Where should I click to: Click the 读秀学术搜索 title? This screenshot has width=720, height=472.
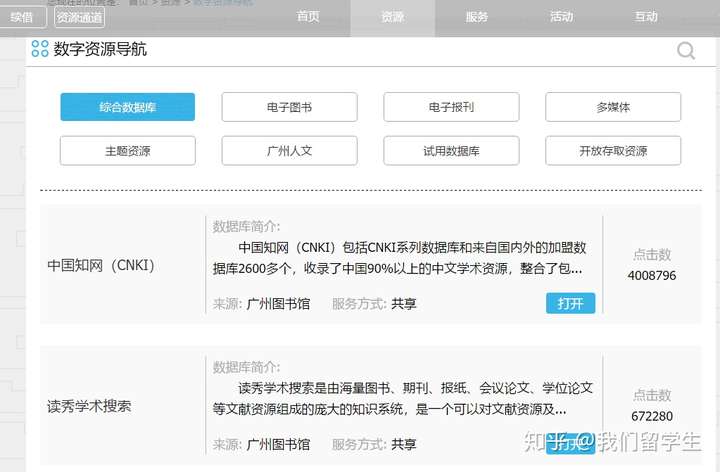click(89, 406)
